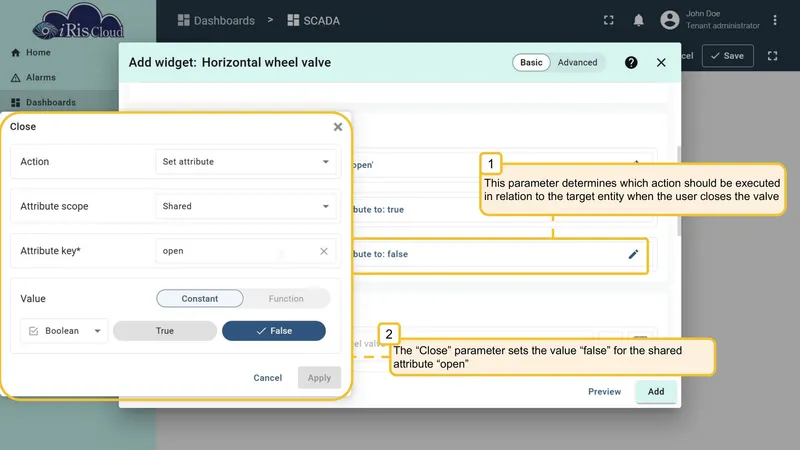
Task: Select the False boolean value
Action: coord(274,331)
